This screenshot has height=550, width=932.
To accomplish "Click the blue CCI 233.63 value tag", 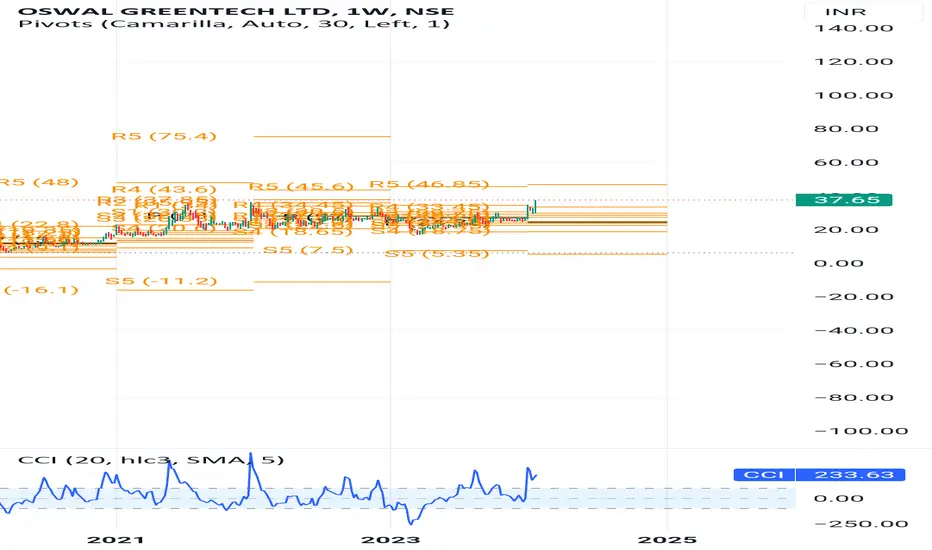I will (x=819, y=474).
